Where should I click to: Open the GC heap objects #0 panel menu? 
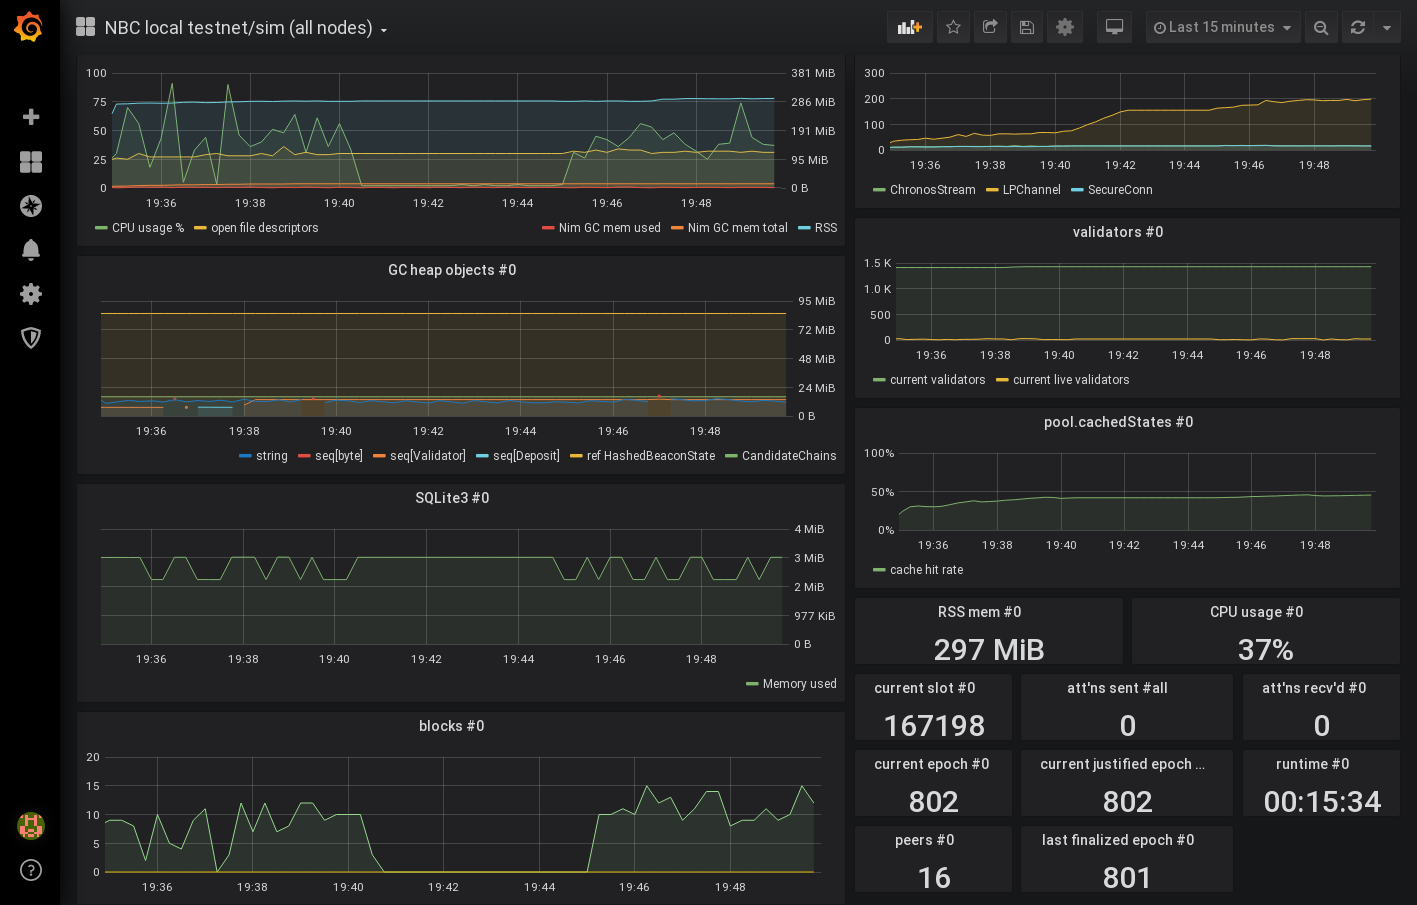coord(452,270)
